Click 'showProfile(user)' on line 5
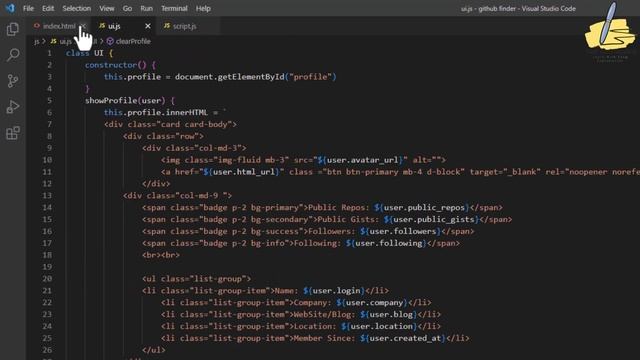 [x=125, y=100]
